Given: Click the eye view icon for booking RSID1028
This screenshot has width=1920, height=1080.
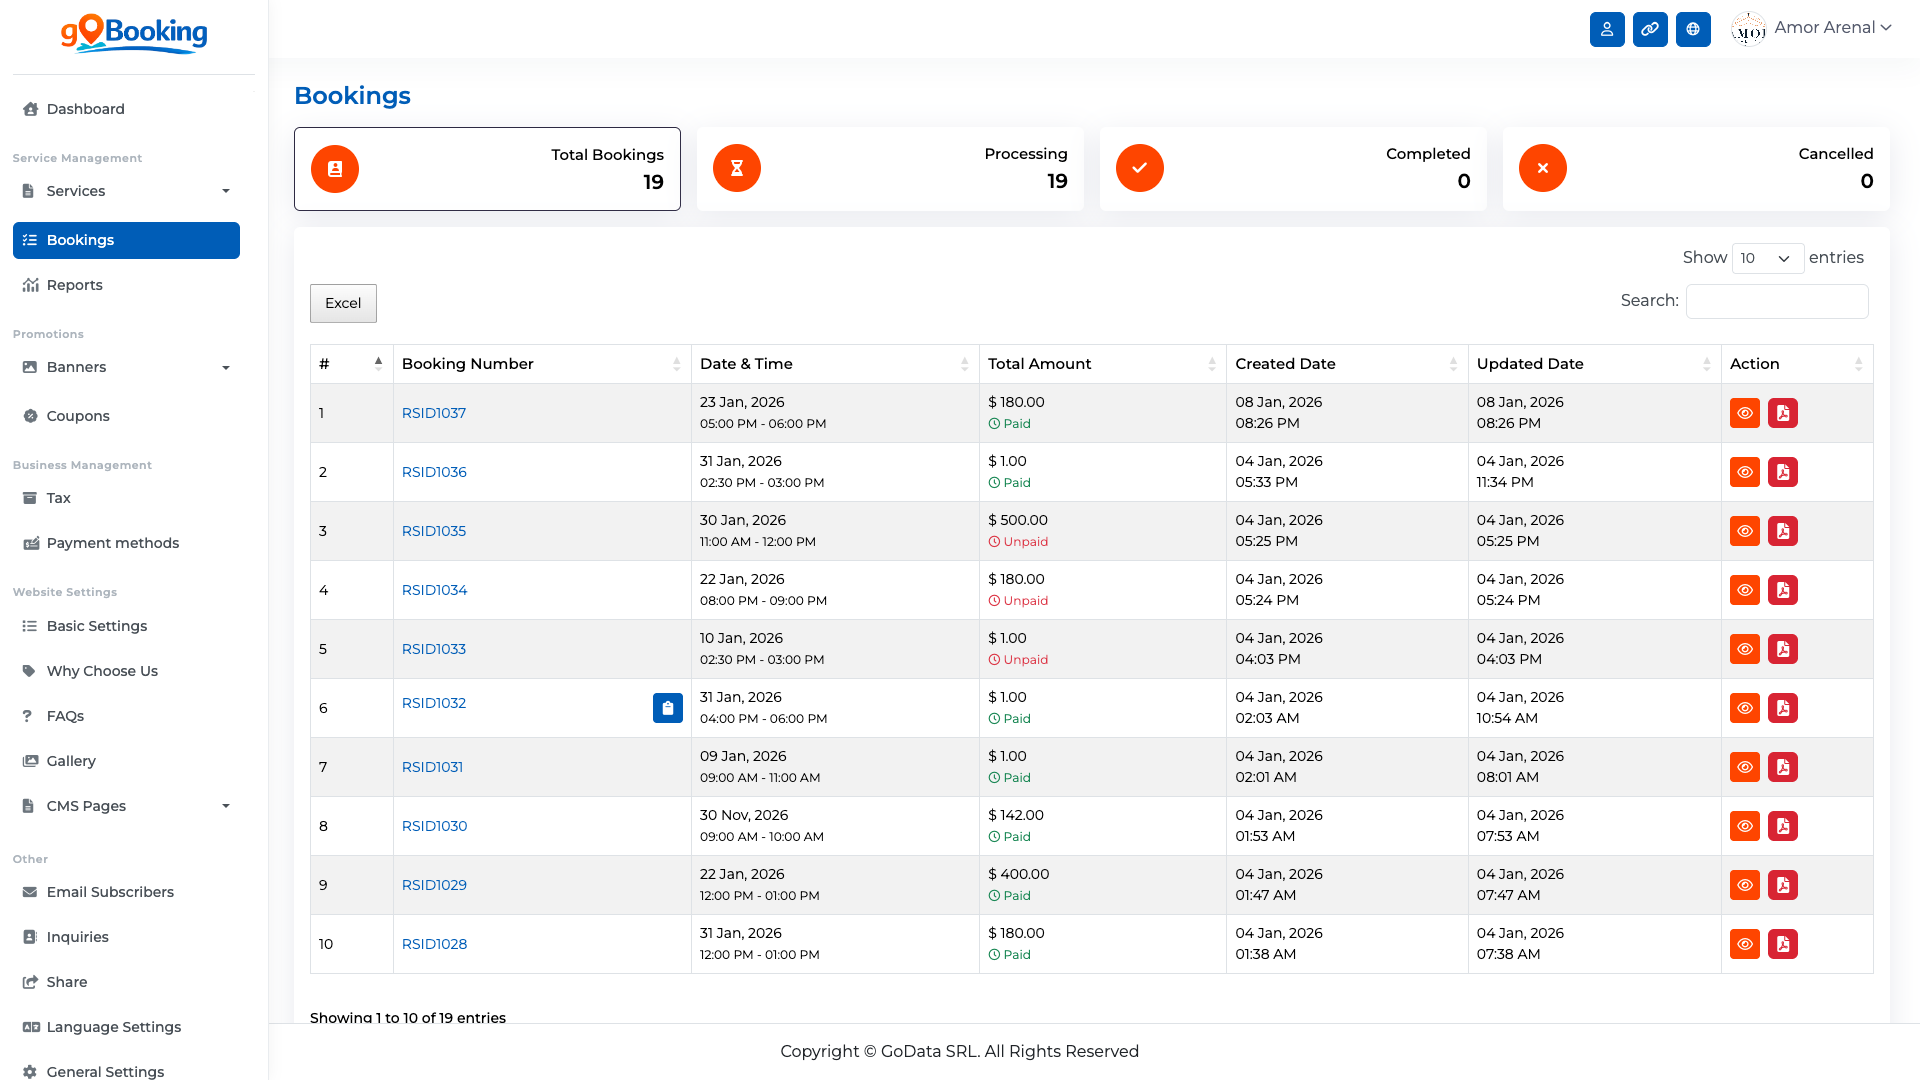Looking at the screenshot, I should pos(1745,944).
